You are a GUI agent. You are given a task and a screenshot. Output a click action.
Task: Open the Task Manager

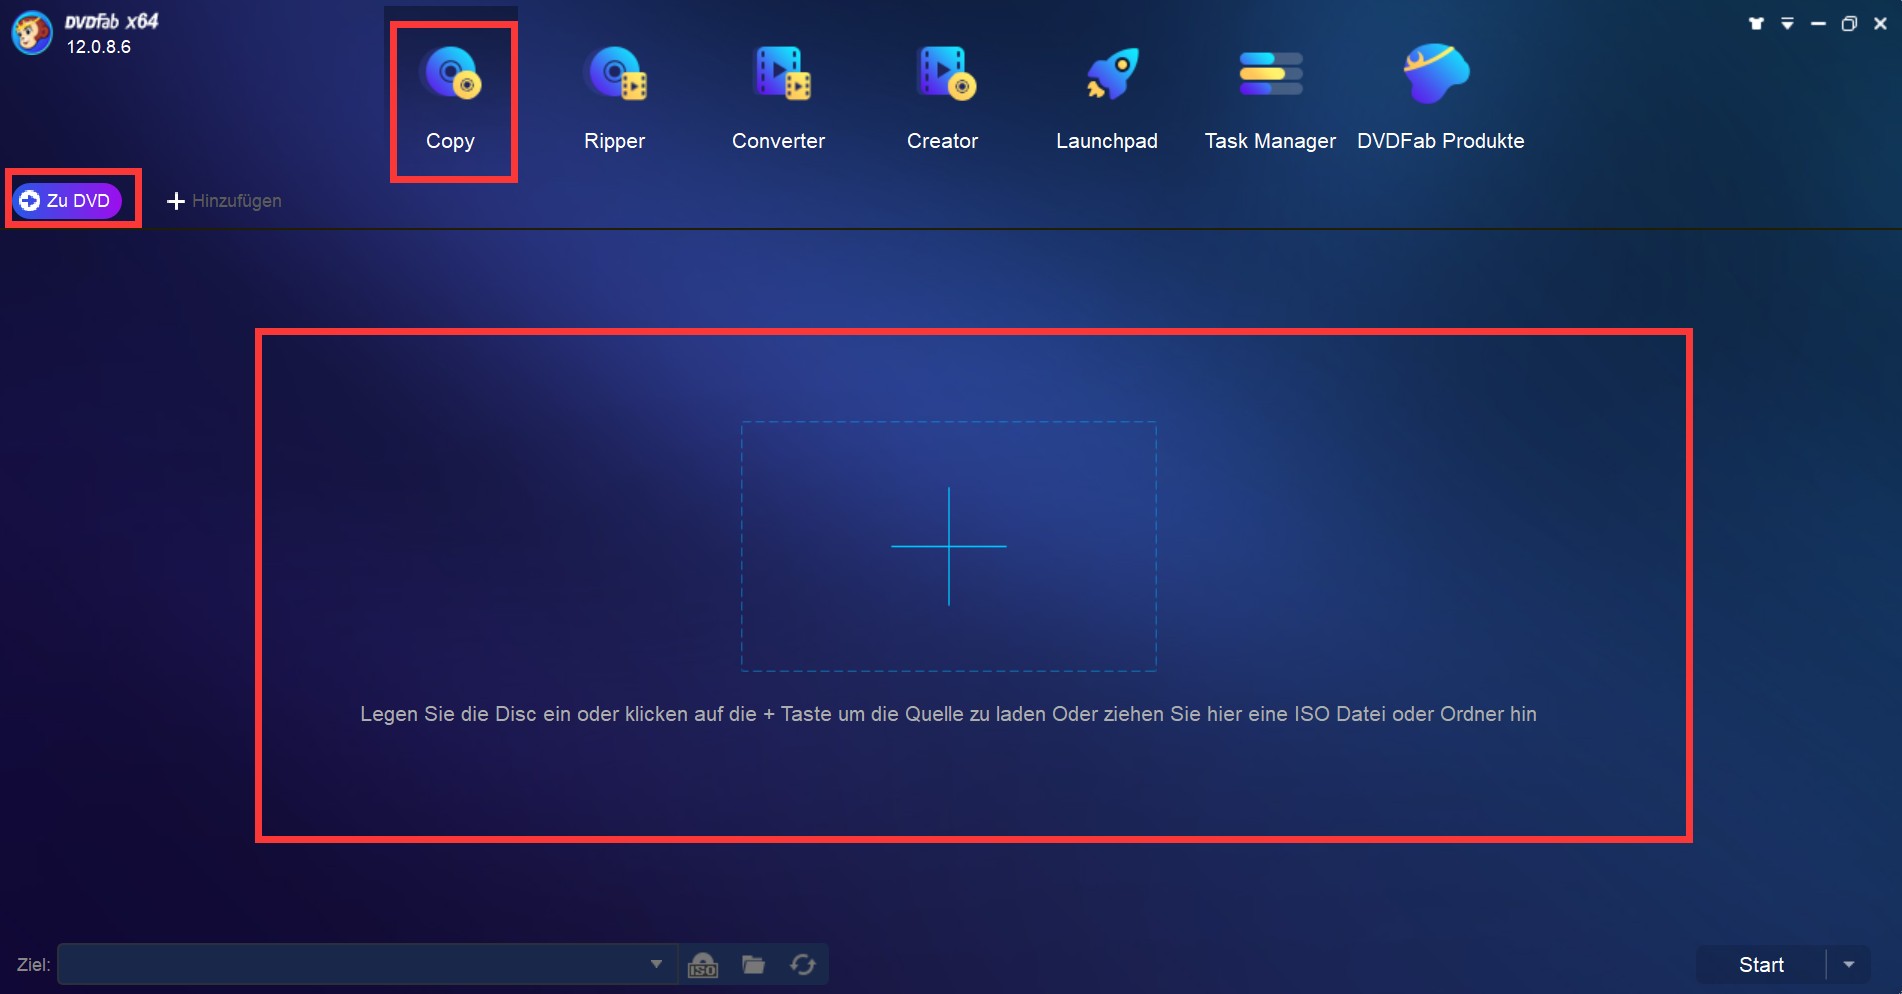click(1270, 100)
